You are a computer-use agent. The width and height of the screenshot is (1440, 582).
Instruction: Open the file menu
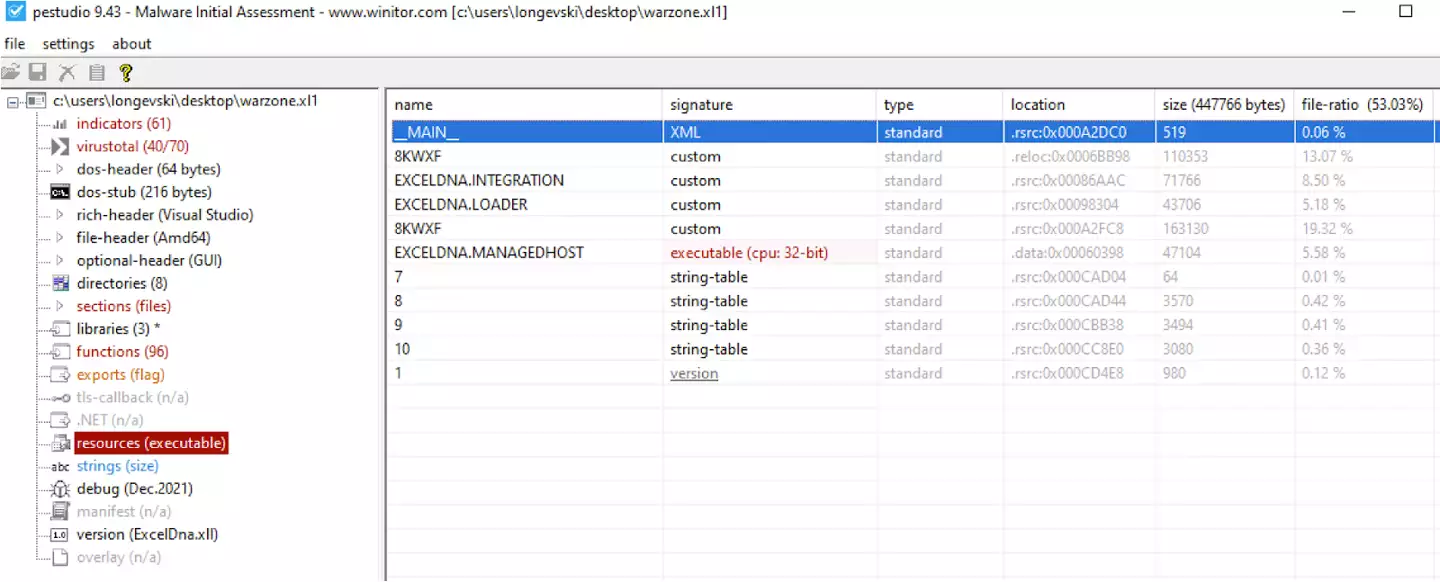pyautogui.click(x=15, y=44)
